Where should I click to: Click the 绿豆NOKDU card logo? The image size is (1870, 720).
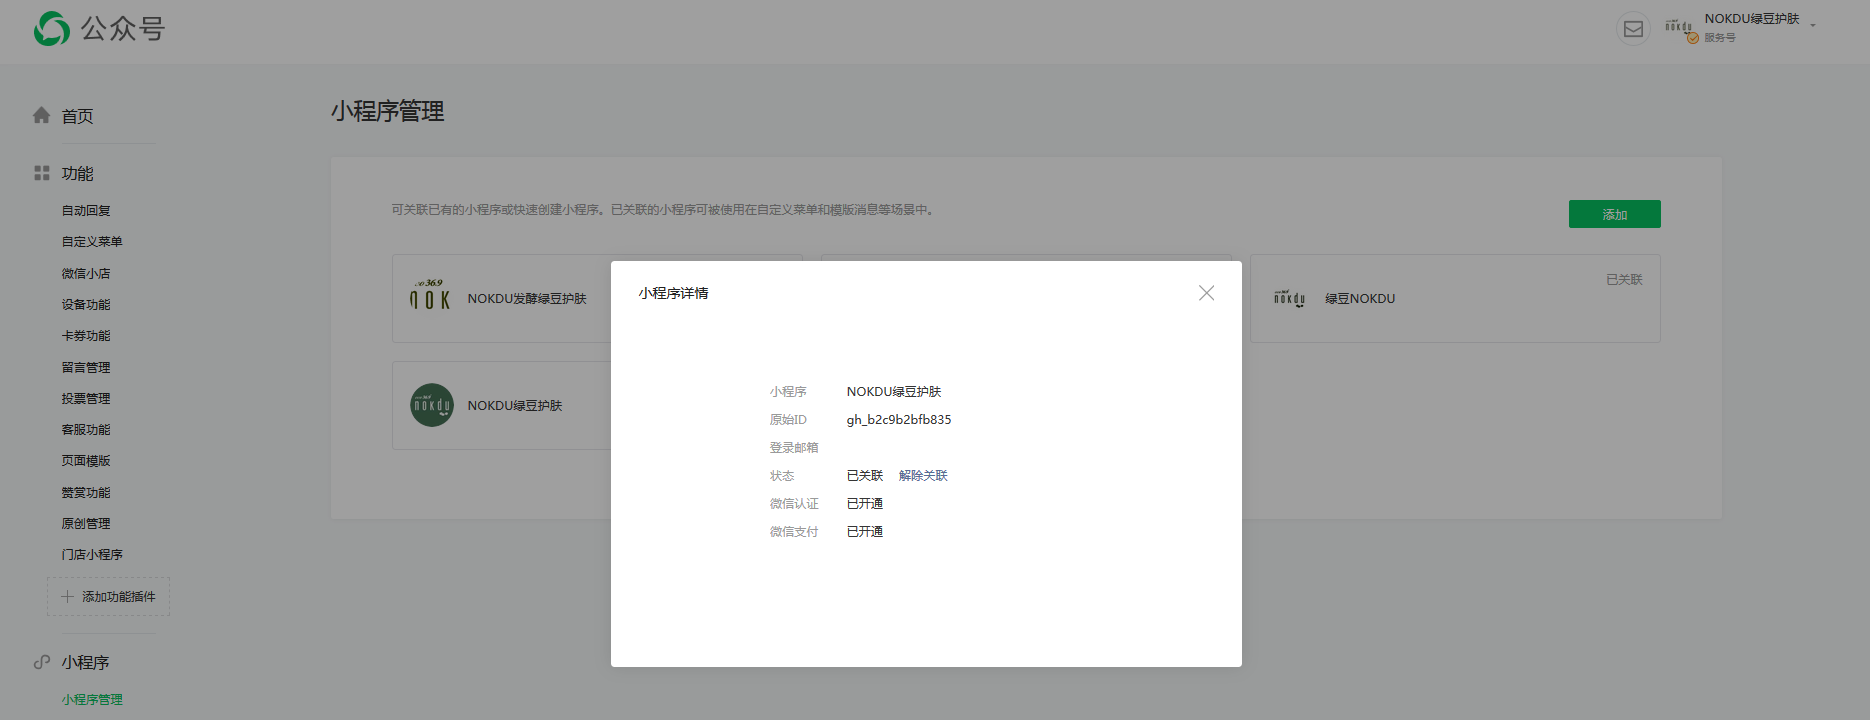tap(1289, 298)
